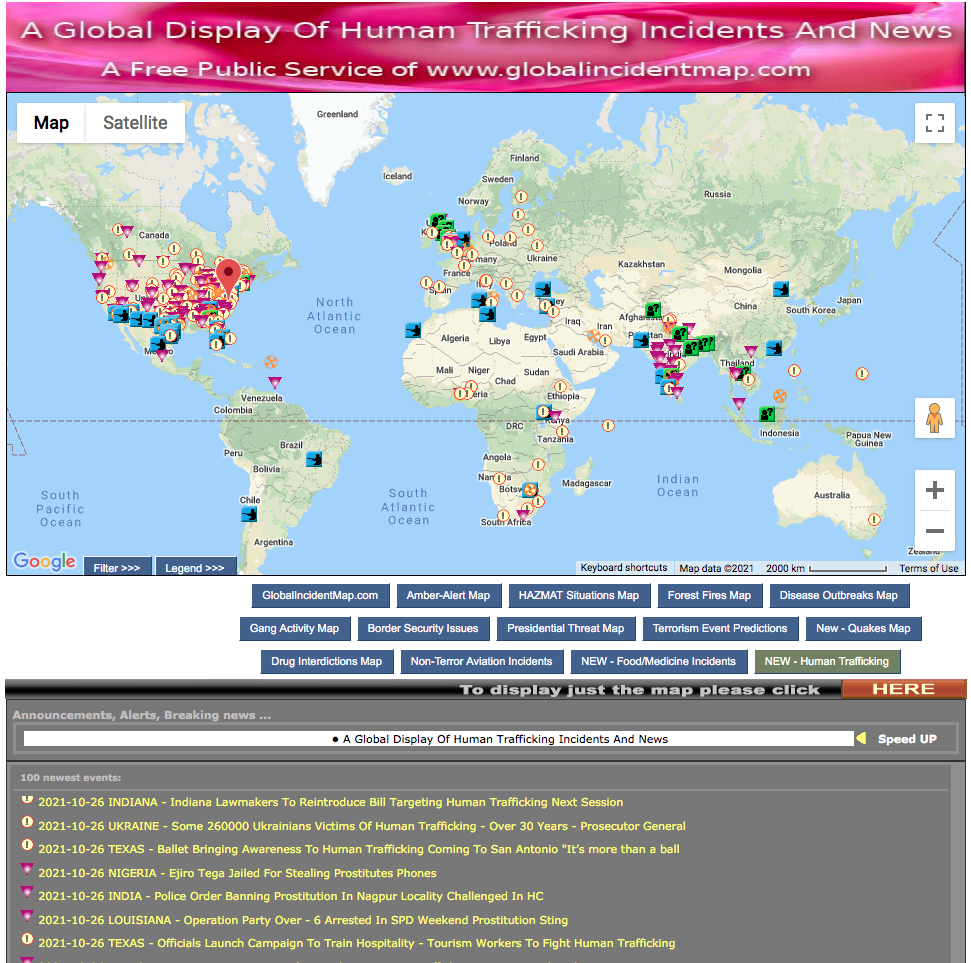Click the exclamation marker in Indian Ocean
The height and width of the screenshot is (963, 971).
tap(608, 425)
